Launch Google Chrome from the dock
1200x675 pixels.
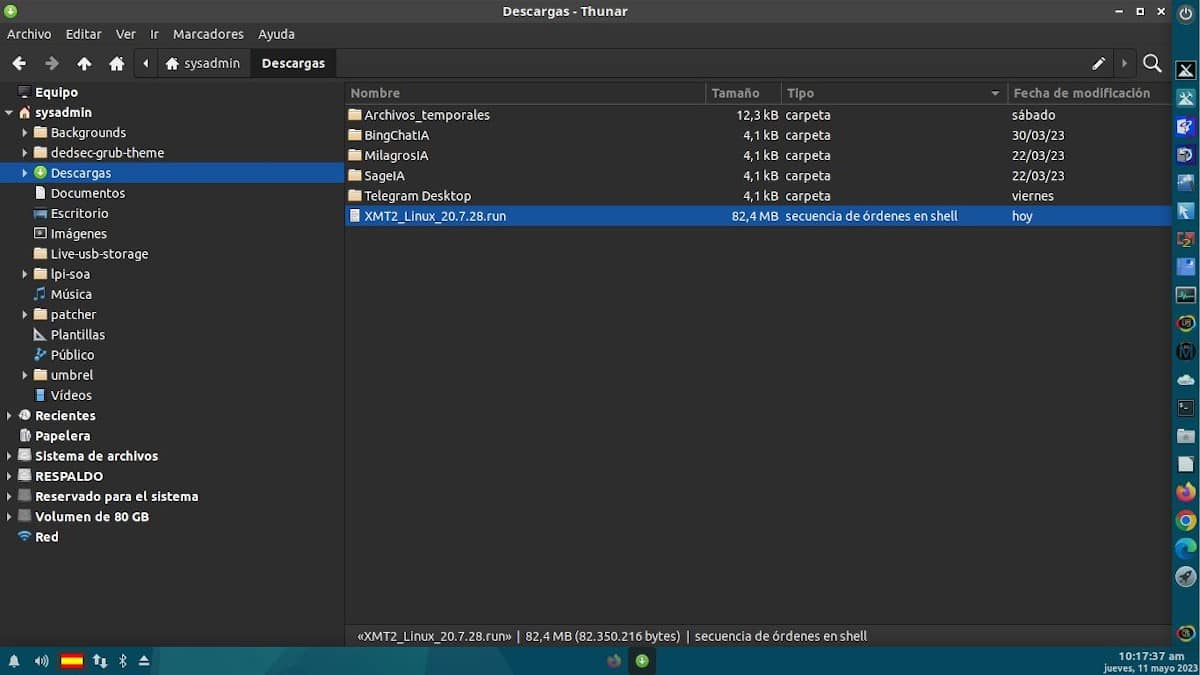coord(1186,520)
